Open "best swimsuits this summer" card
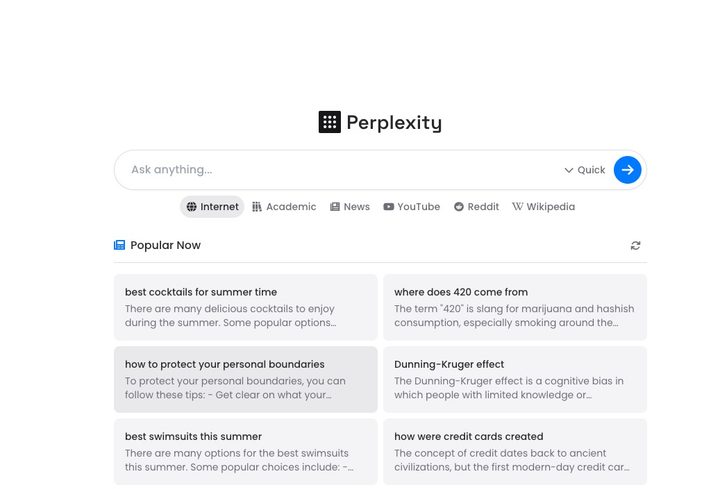 246,451
